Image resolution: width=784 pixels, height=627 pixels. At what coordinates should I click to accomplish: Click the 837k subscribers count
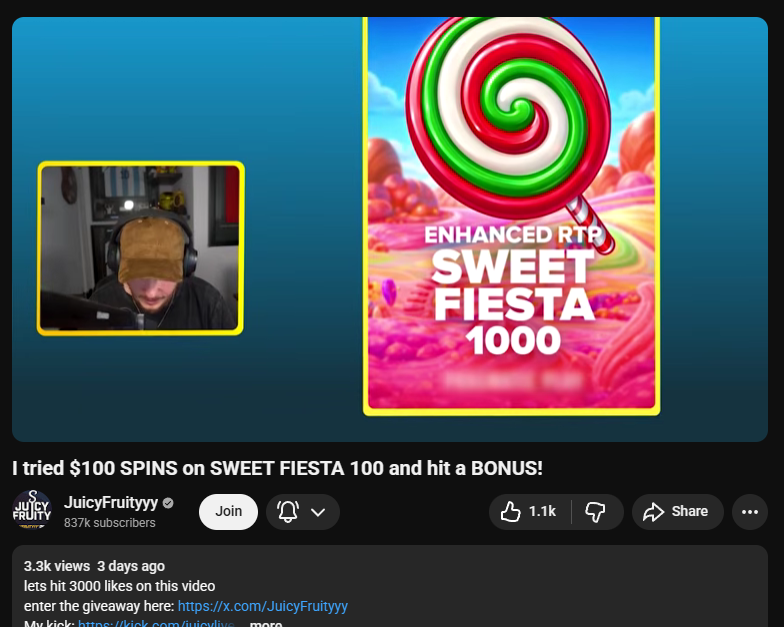110,522
